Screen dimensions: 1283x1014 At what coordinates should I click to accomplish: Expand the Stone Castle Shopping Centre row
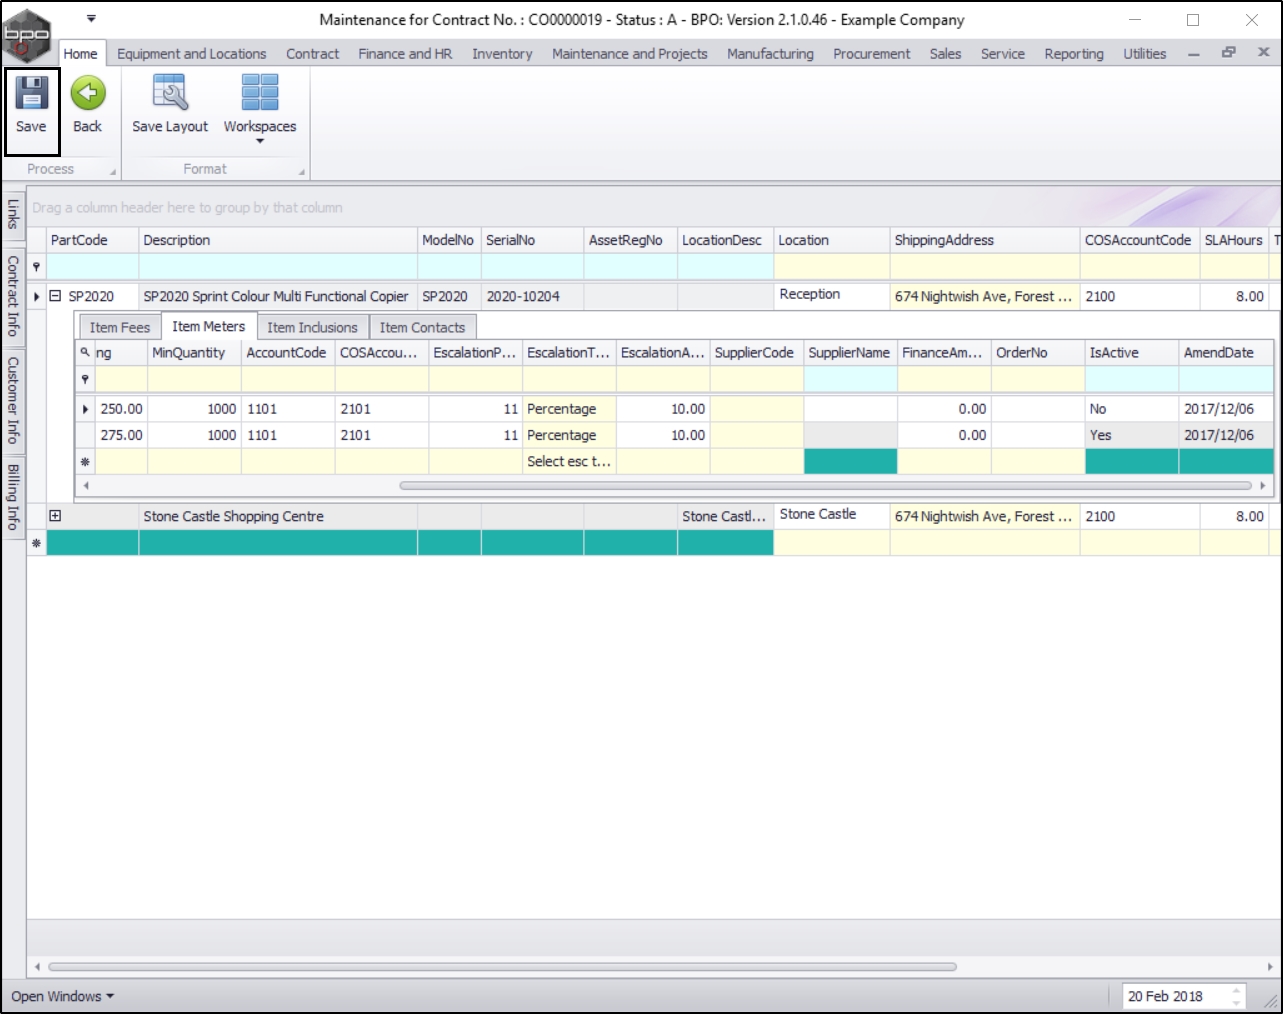tap(56, 516)
